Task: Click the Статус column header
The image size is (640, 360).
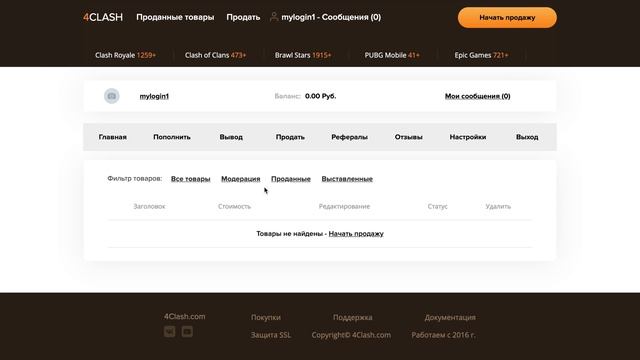Action: click(438, 207)
